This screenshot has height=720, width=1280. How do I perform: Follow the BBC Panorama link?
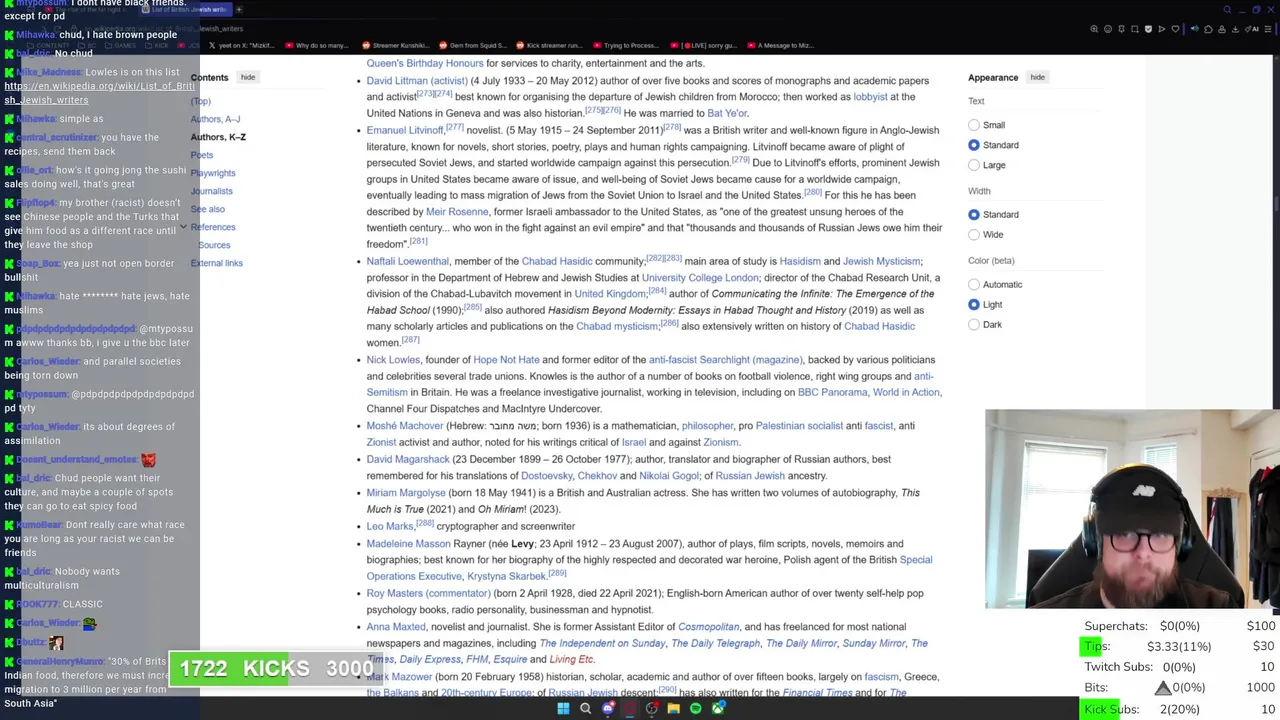(x=832, y=393)
